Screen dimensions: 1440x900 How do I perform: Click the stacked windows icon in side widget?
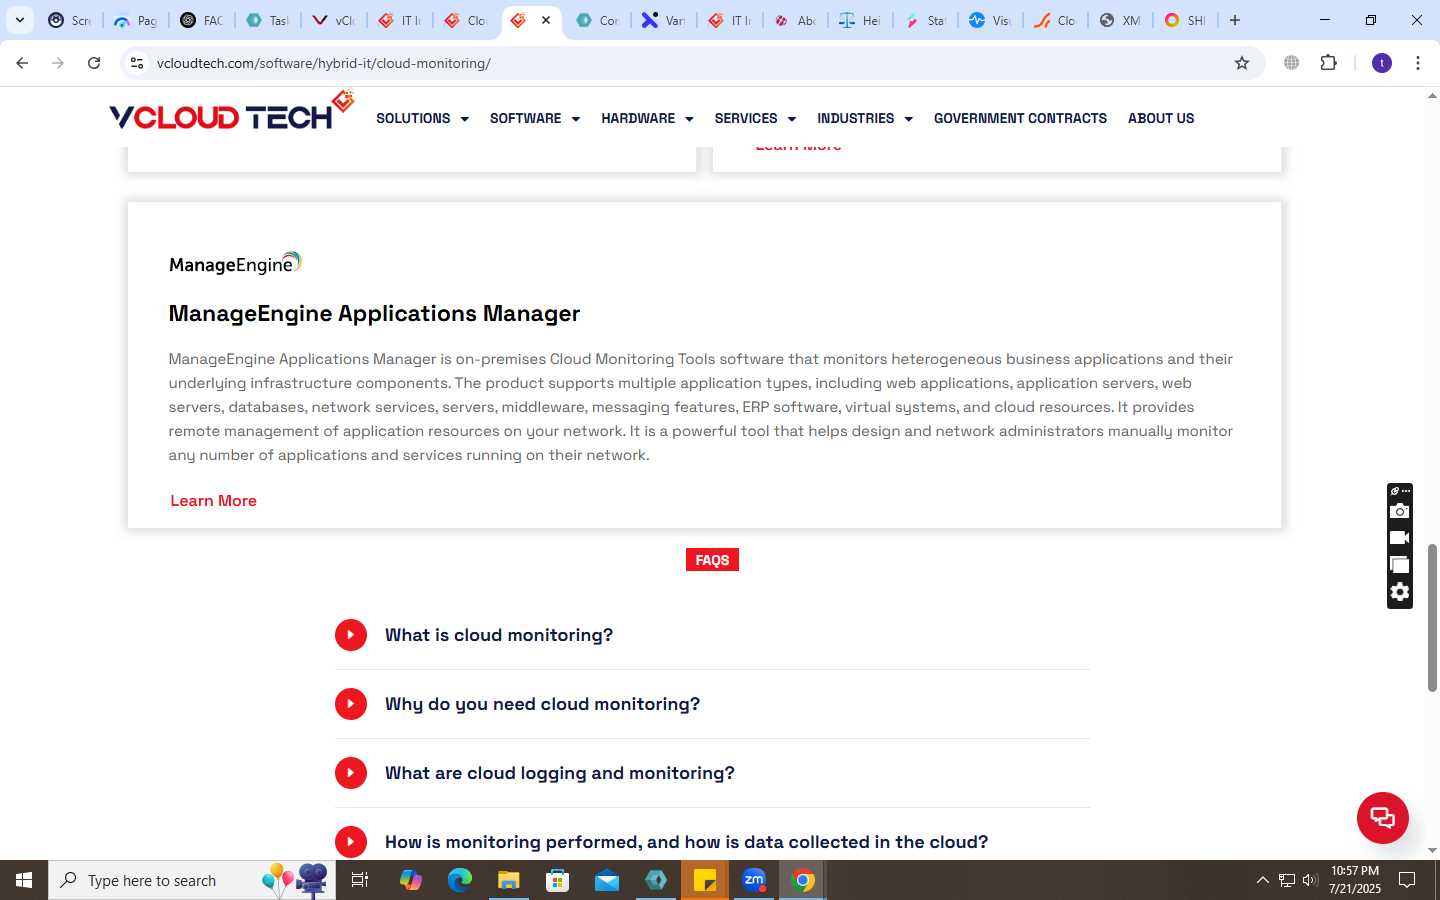tap(1400, 565)
